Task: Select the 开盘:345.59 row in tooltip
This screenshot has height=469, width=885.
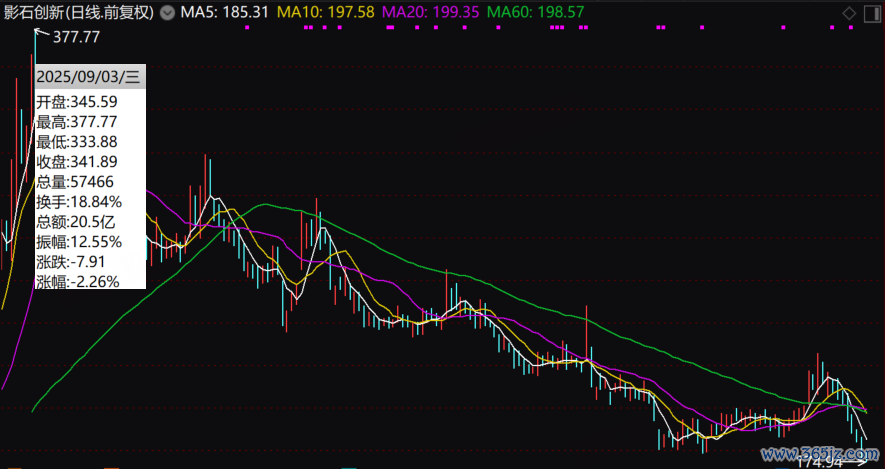Action: pos(90,102)
